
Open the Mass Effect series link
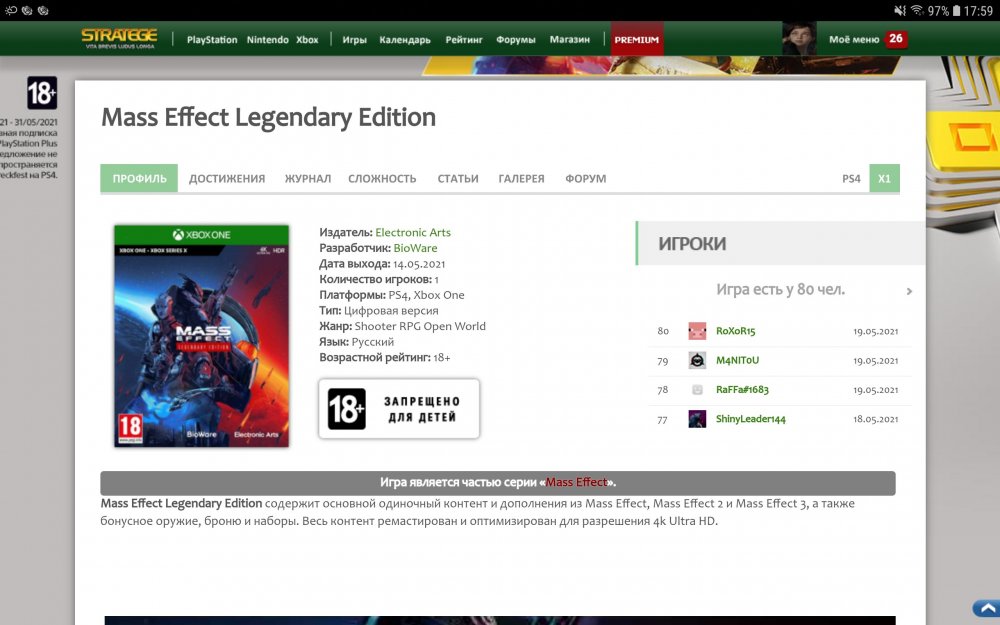(577, 481)
